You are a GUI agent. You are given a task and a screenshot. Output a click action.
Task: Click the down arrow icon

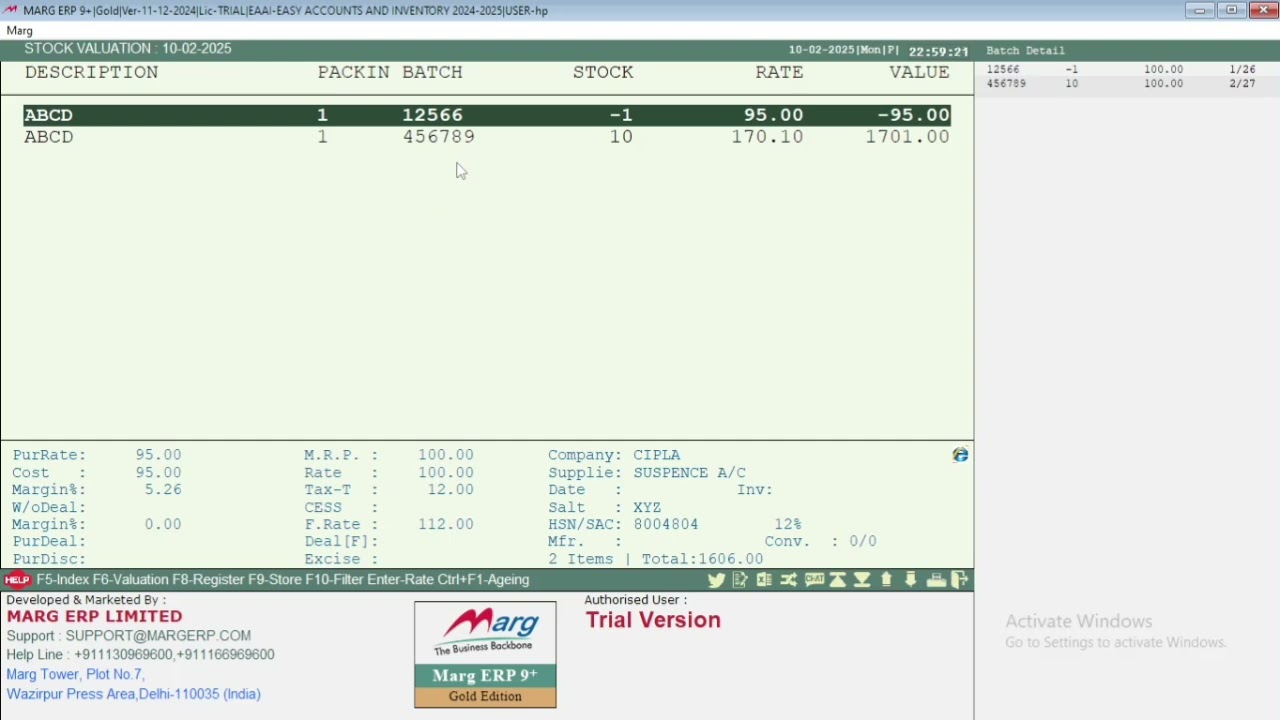pos(910,580)
